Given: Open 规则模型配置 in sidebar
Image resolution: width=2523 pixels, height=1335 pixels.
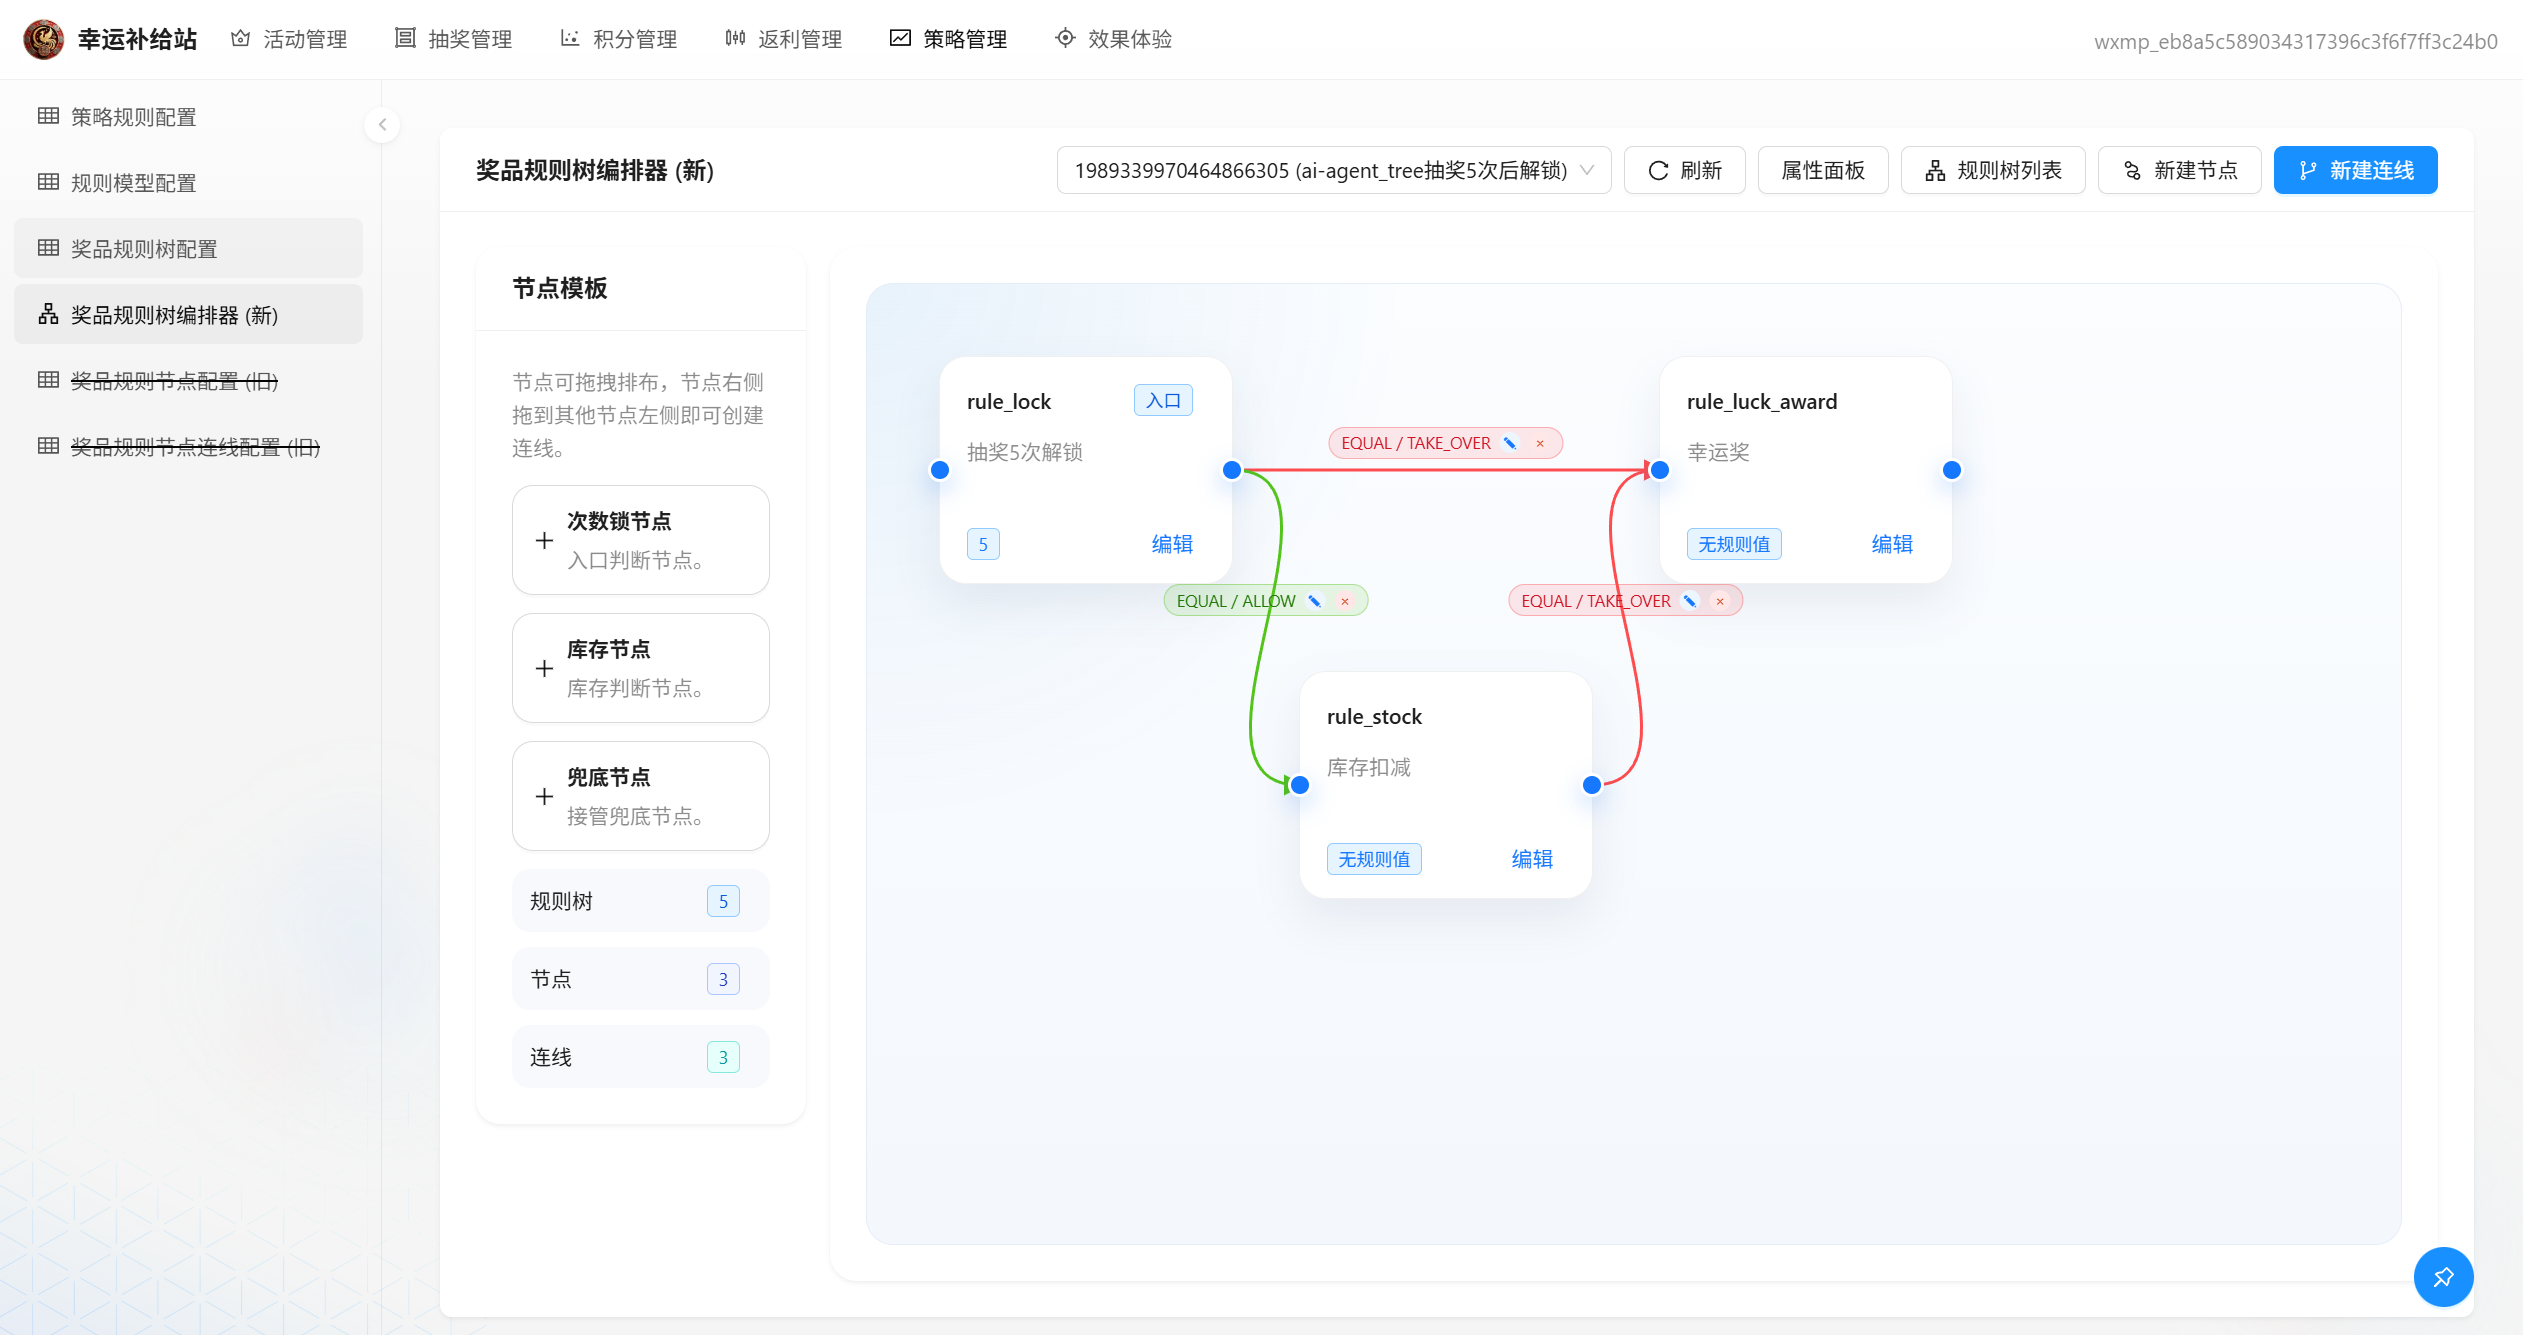Looking at the screenshot, I should [x=134, y=183].
